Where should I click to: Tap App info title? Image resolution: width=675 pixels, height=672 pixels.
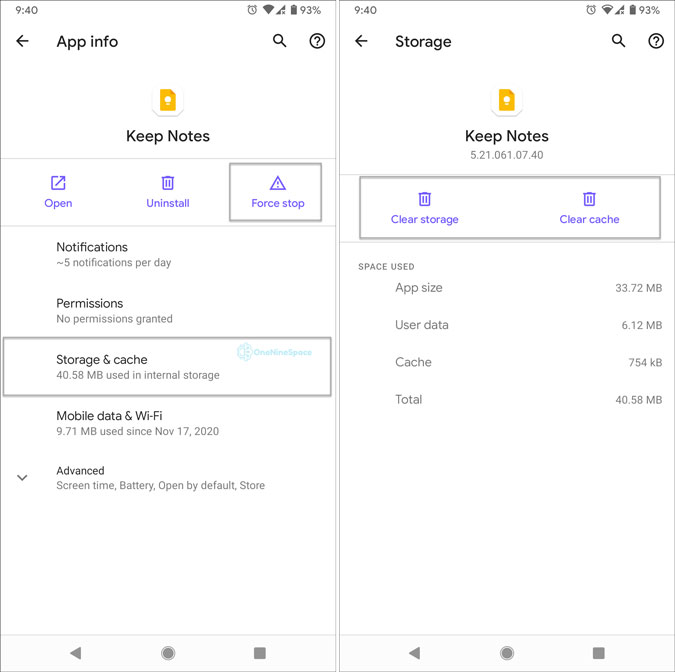point(87,42)
